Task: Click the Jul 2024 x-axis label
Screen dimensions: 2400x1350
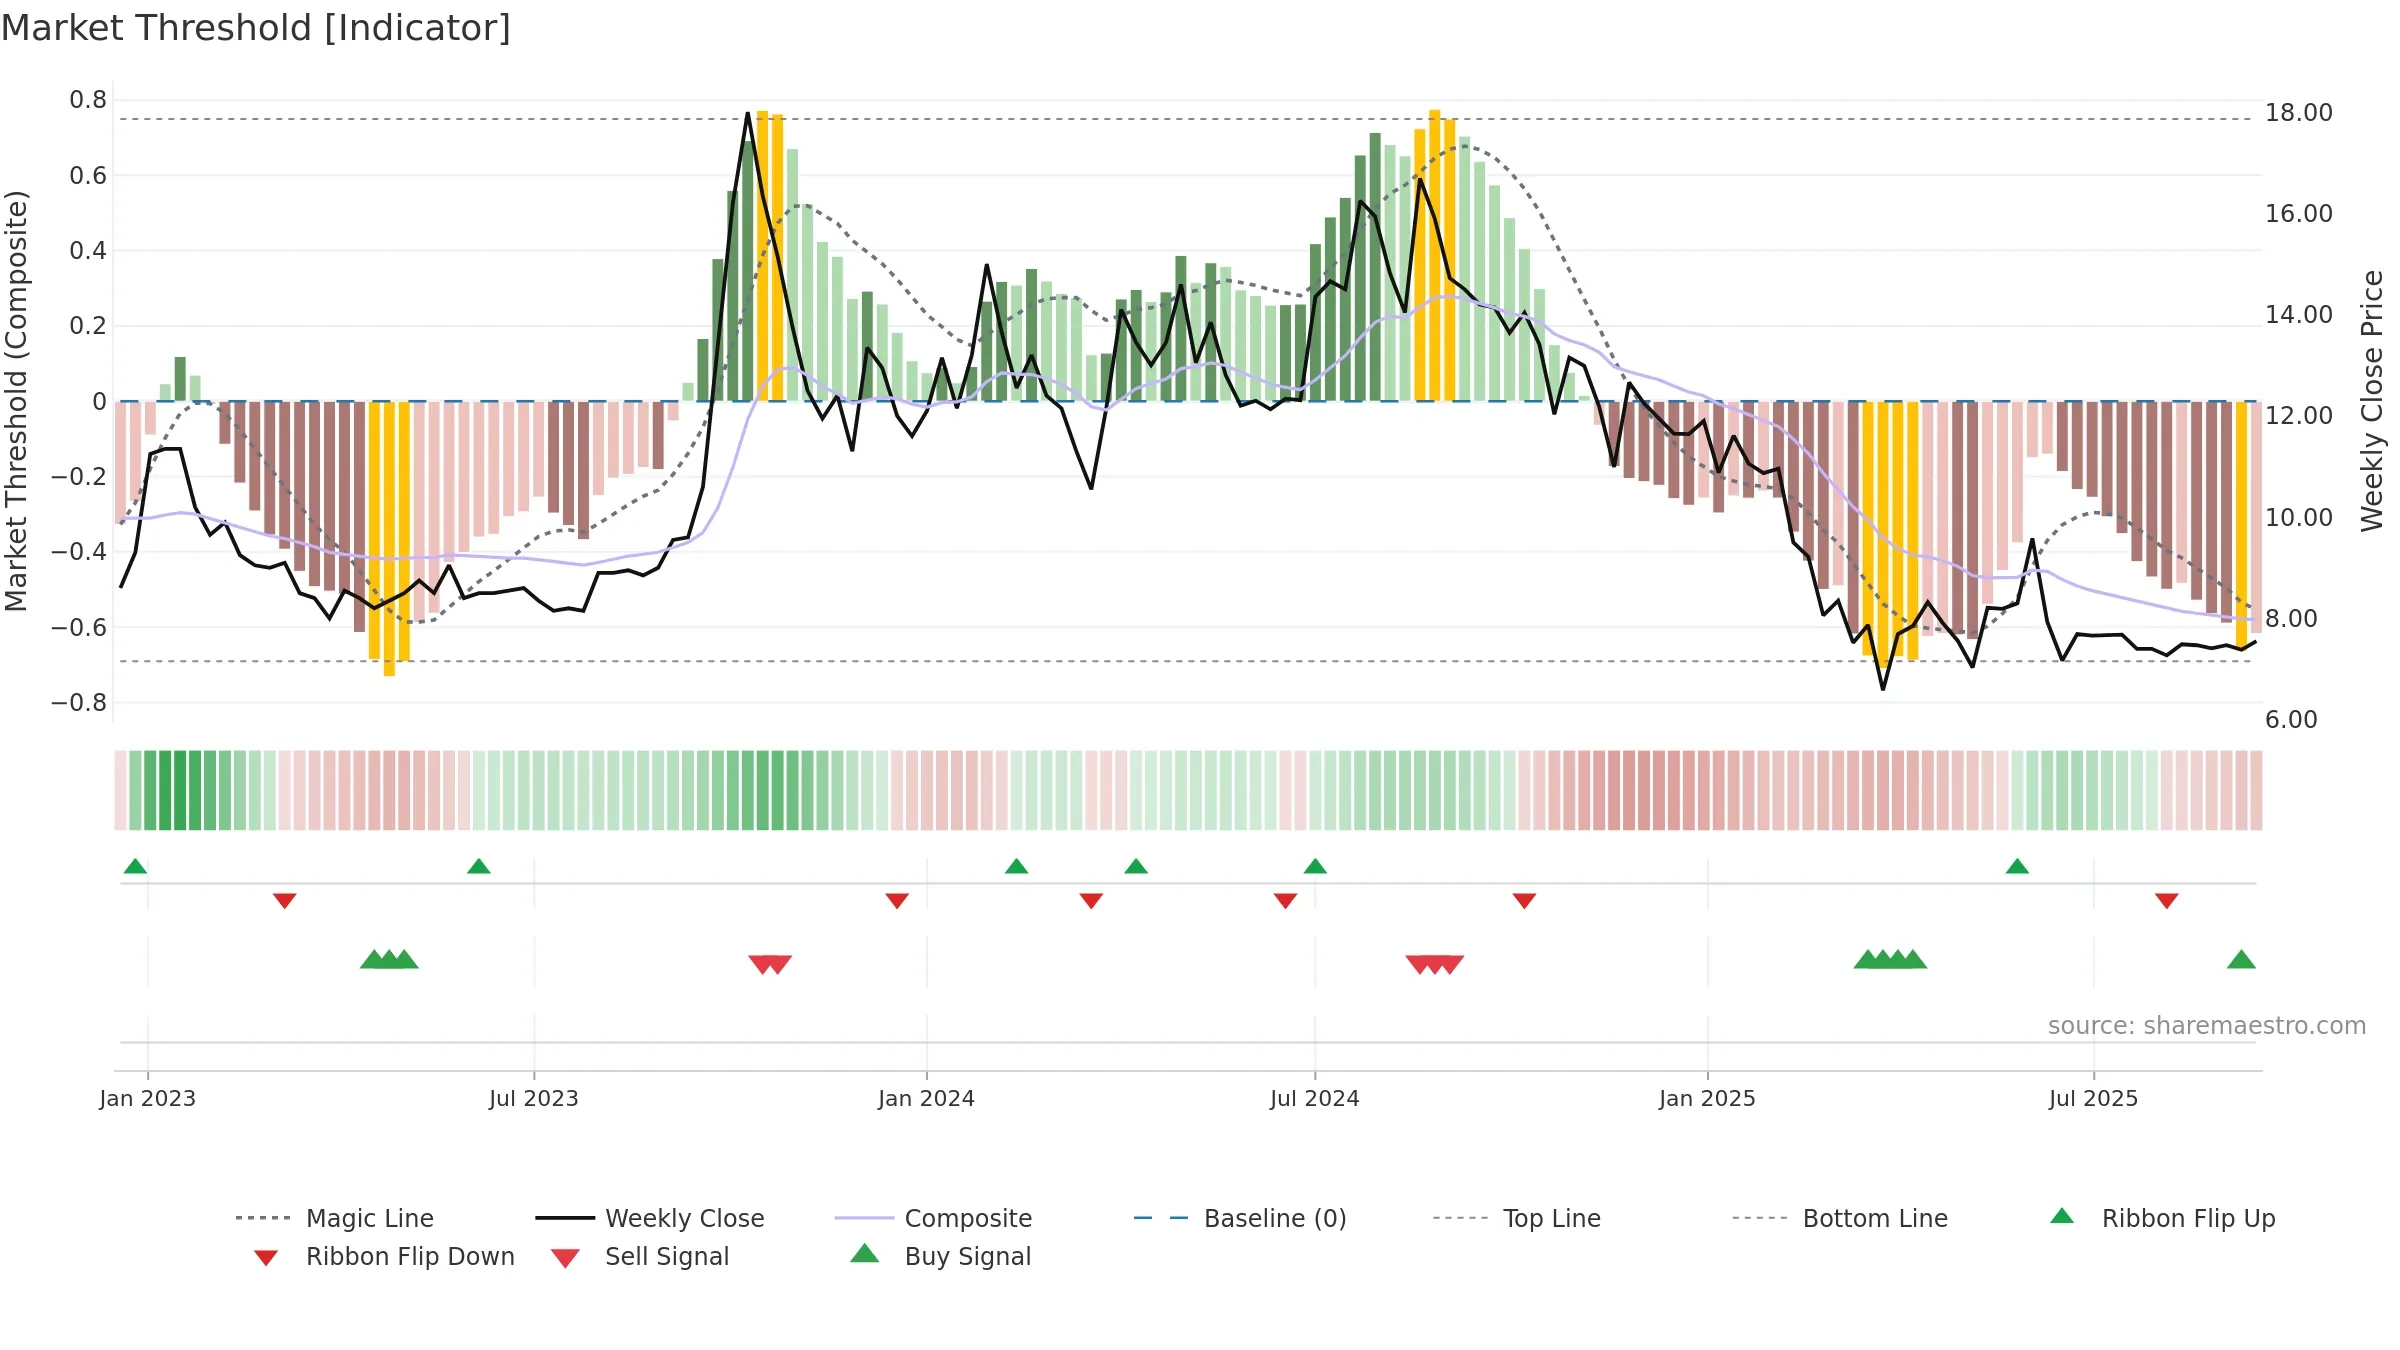Action: point(1315,1099)
